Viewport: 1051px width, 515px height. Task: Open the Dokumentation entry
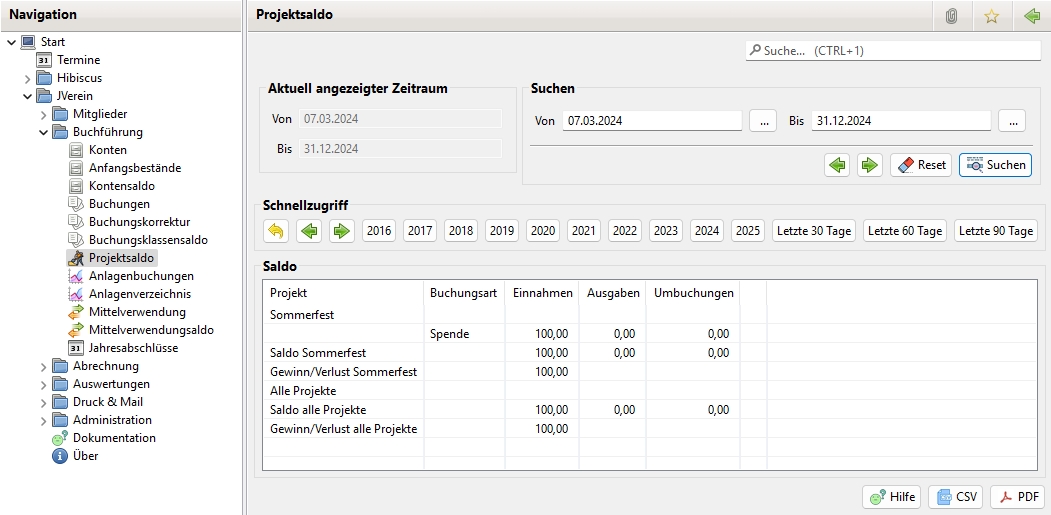coord(113,438)
